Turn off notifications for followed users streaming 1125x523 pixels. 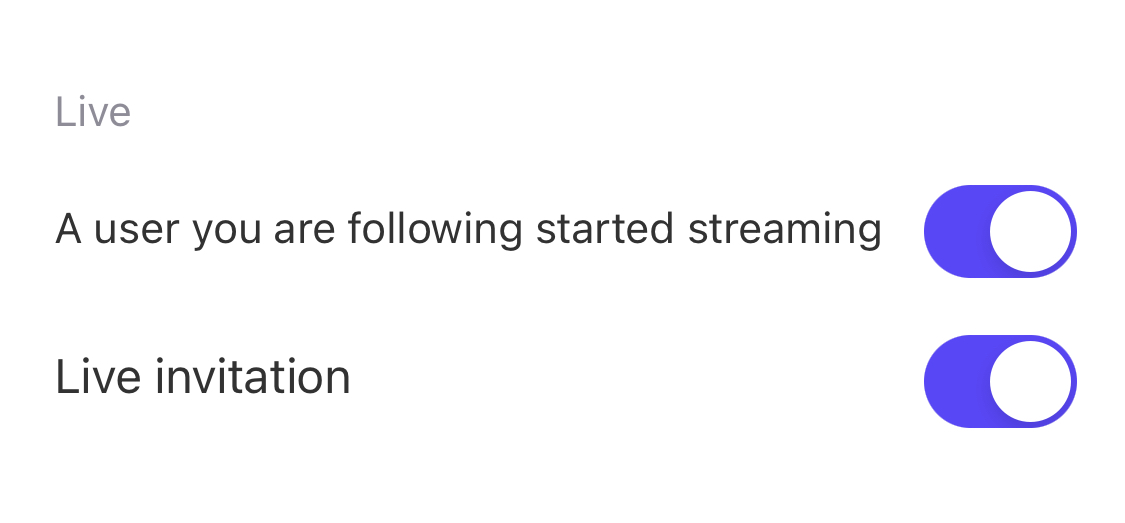1000,231
